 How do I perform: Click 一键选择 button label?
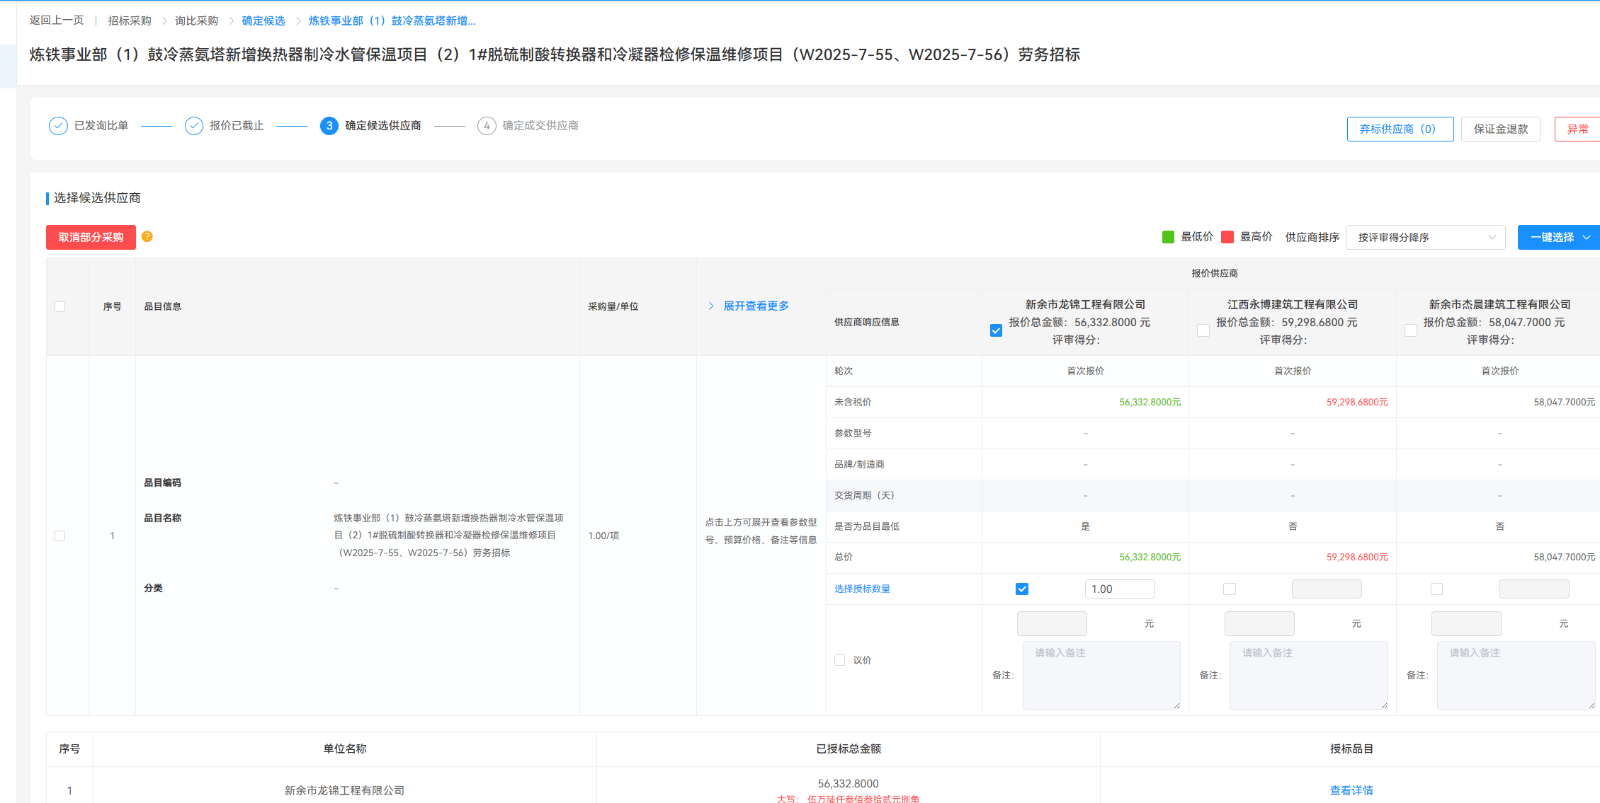[1552, 238]
